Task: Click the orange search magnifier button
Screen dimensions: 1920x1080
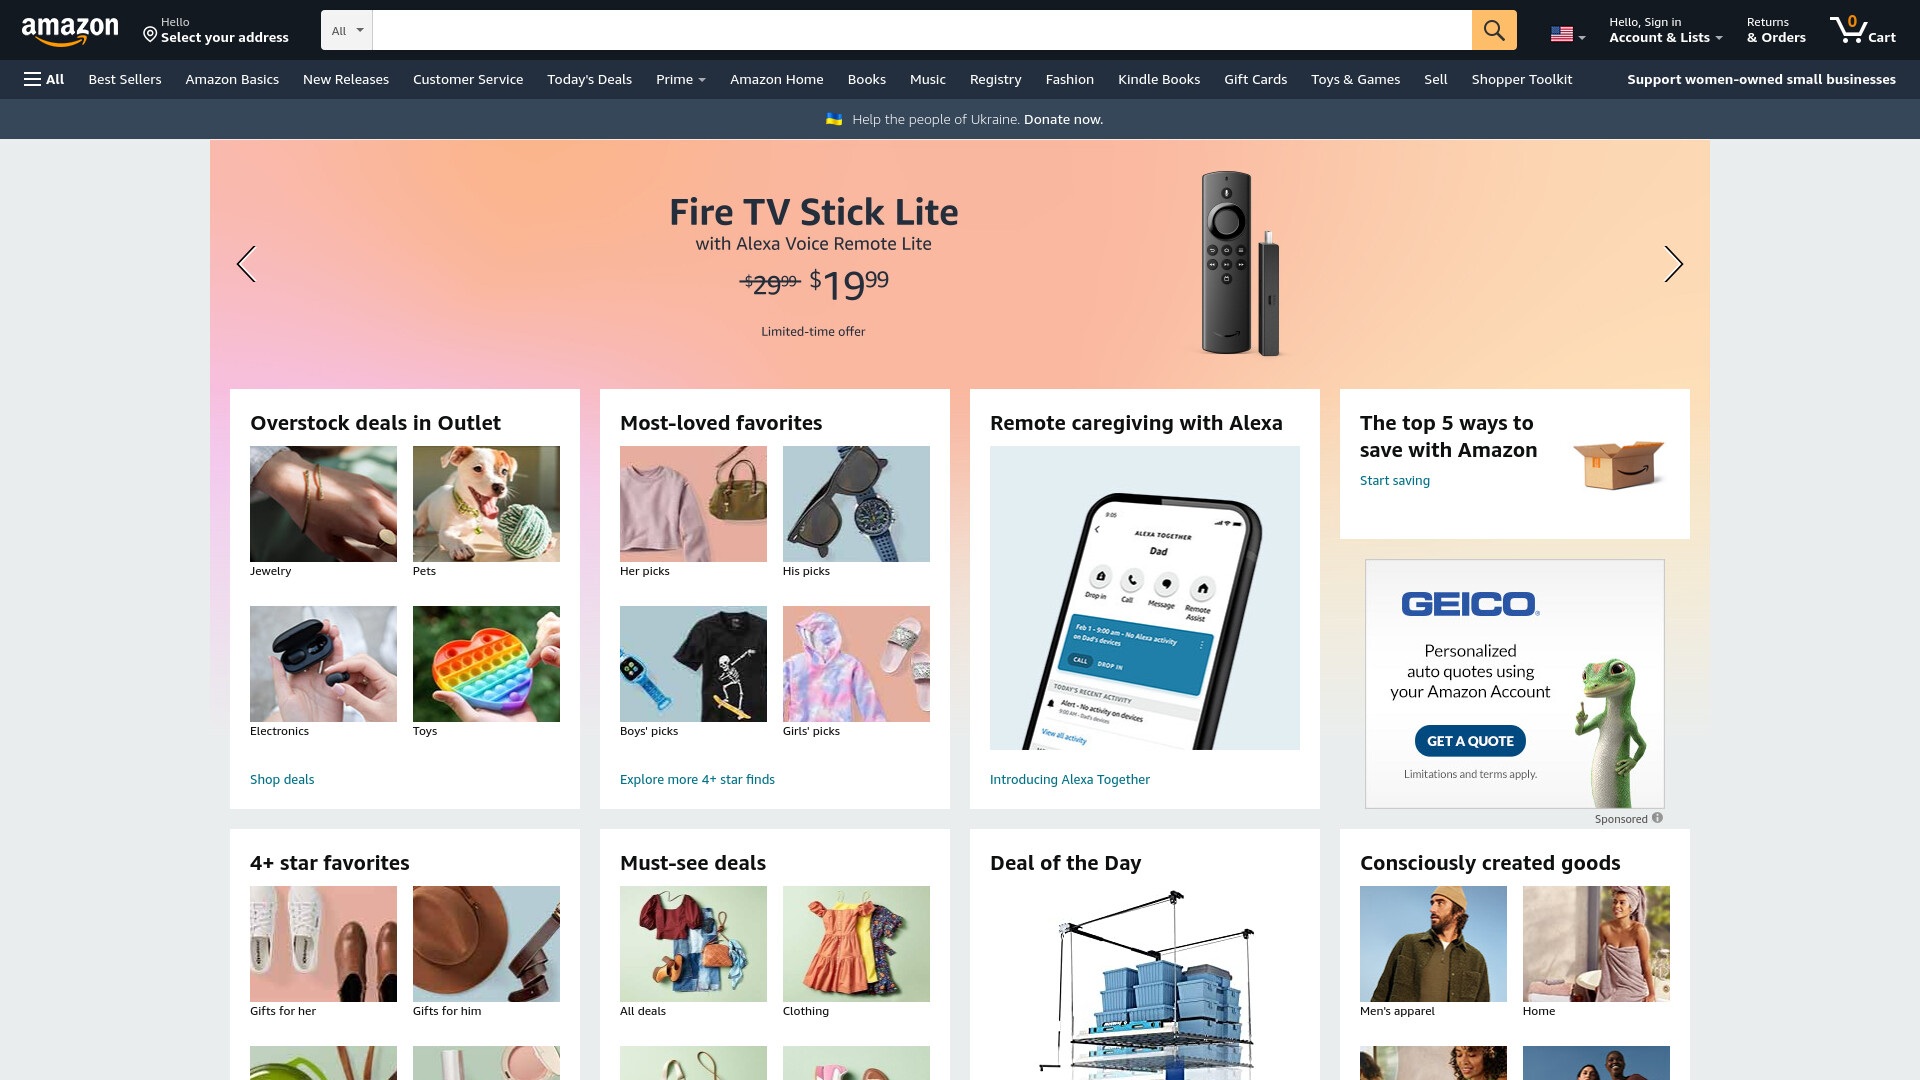Action: pos(1494,30)
